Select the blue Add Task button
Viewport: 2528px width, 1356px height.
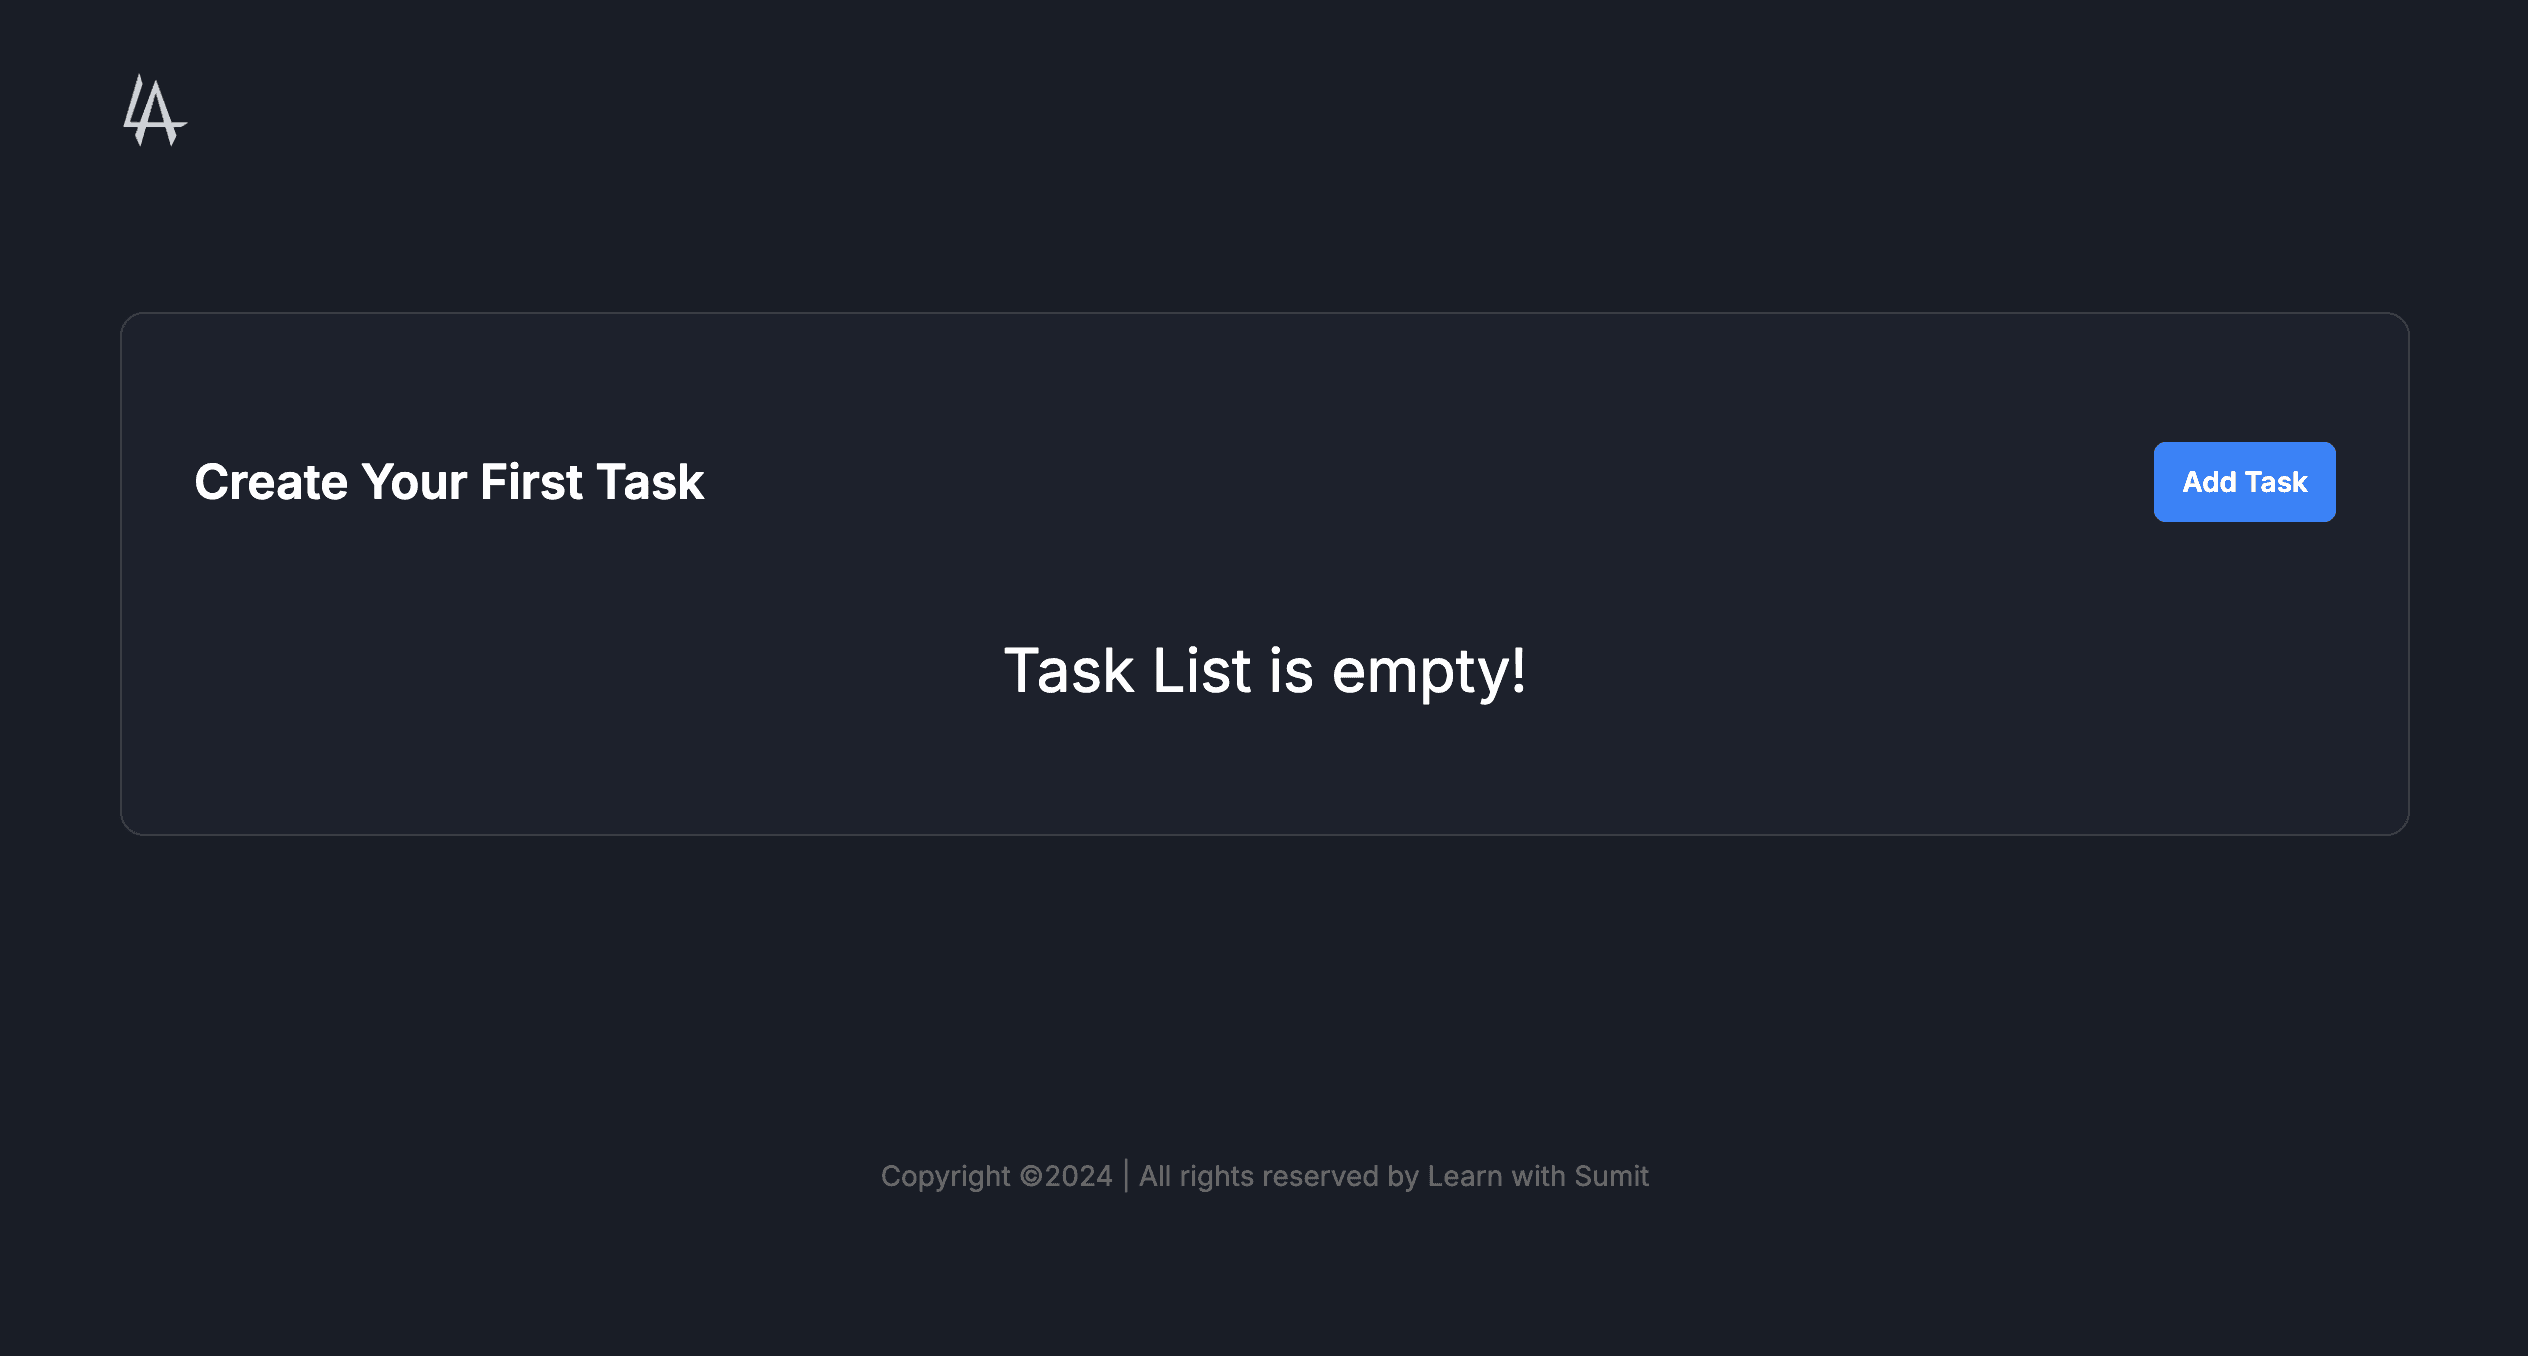tap(2244, 481)
